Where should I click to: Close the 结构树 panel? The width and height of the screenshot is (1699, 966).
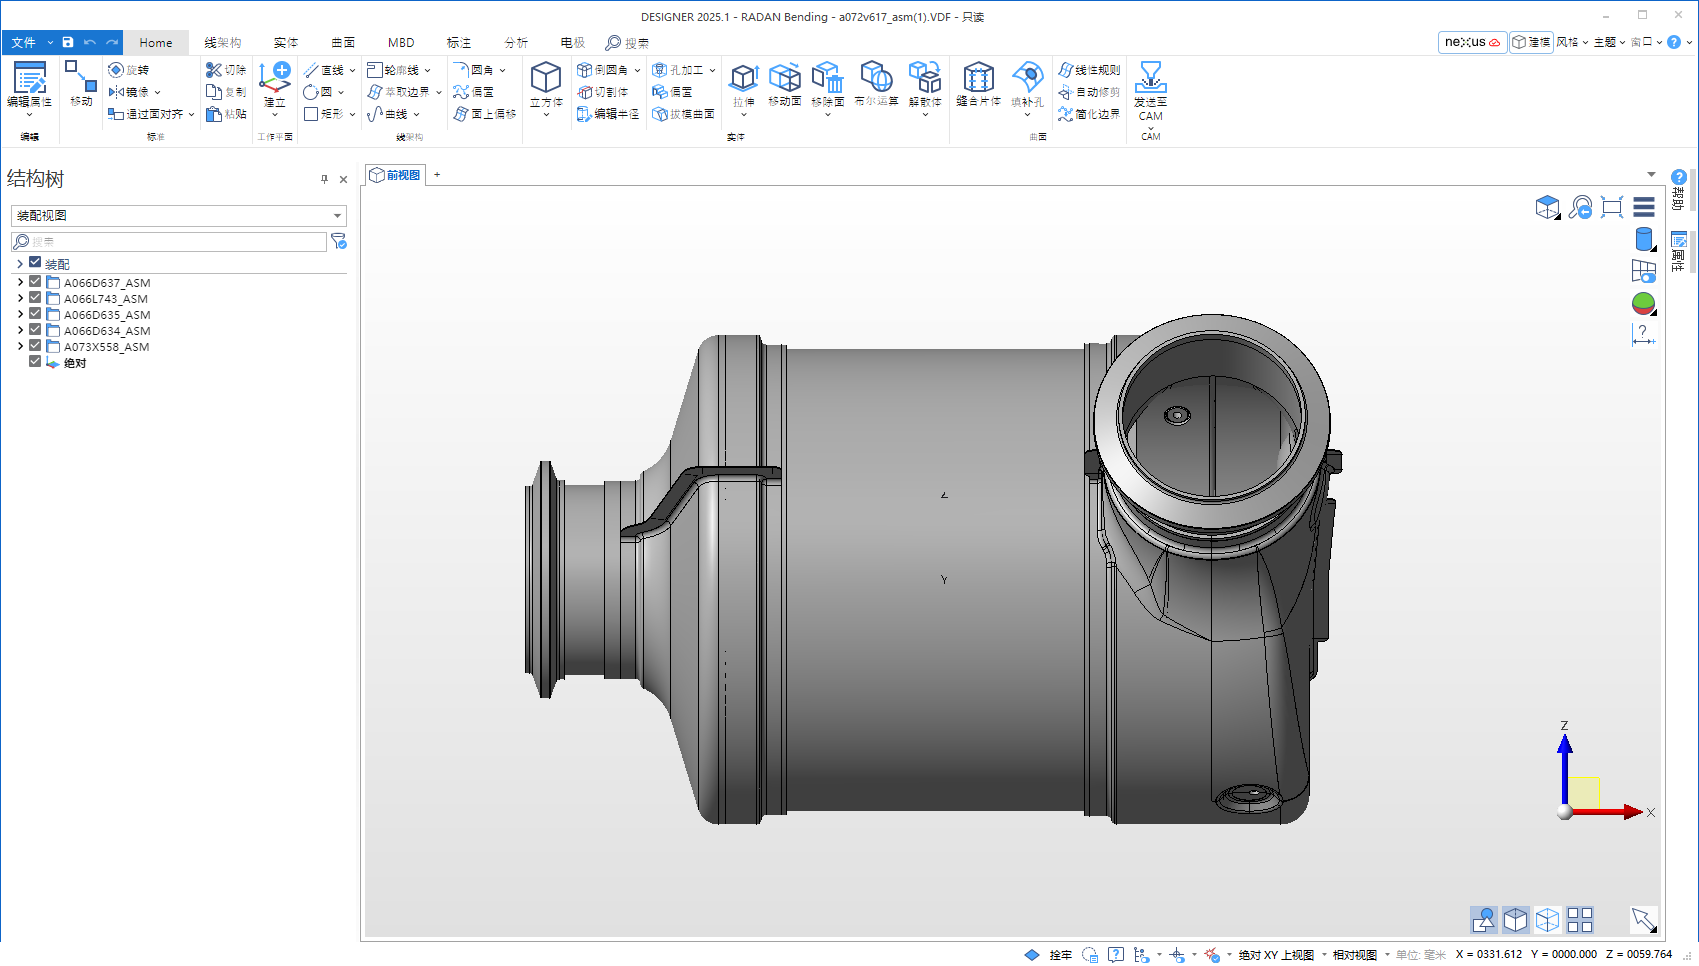click(343, 180)
